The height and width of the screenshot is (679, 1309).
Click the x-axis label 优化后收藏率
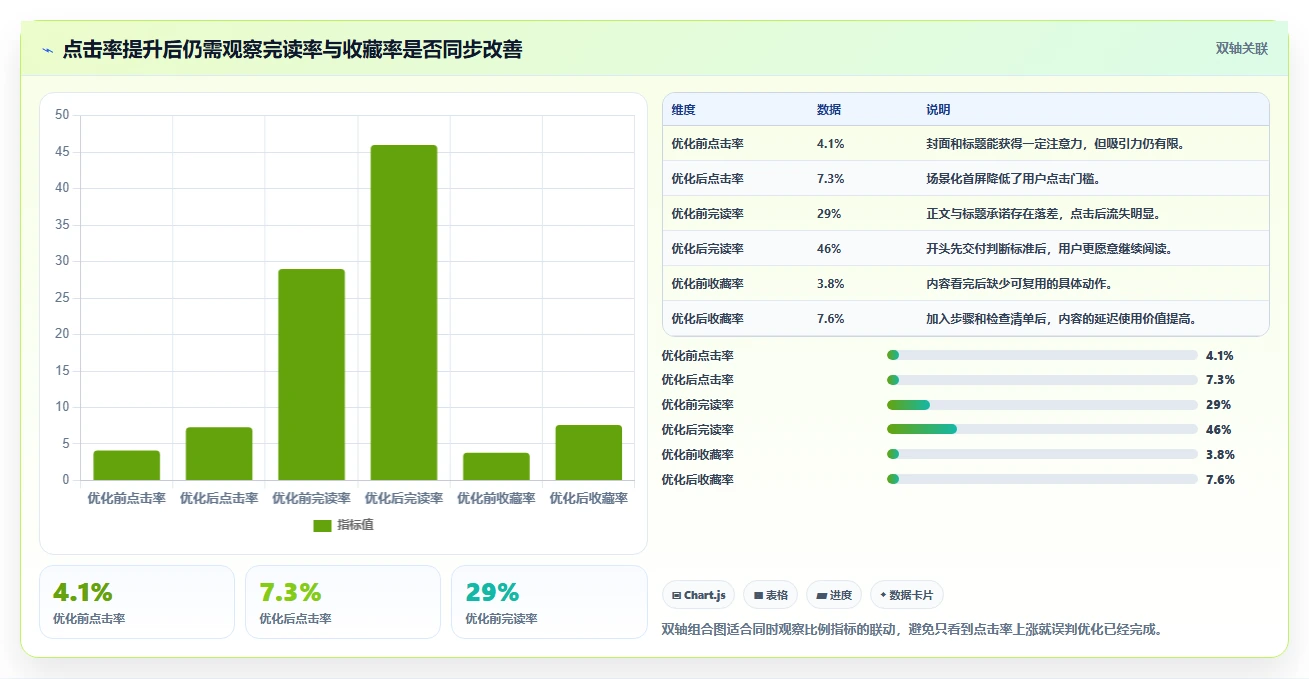[589, 498]
